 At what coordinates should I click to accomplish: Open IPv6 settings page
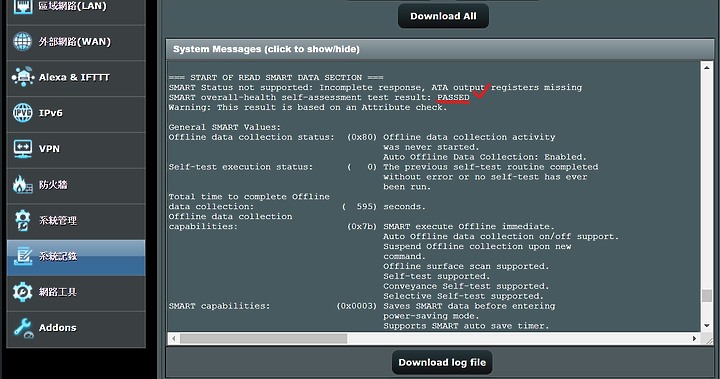point(76,114)
